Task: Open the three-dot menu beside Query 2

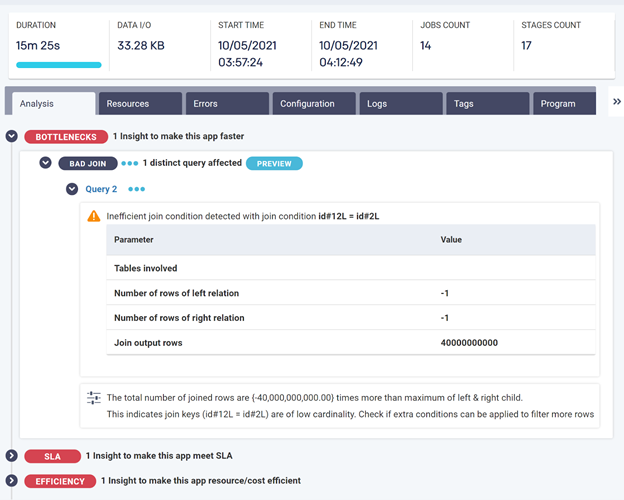Action: [136, 189]
